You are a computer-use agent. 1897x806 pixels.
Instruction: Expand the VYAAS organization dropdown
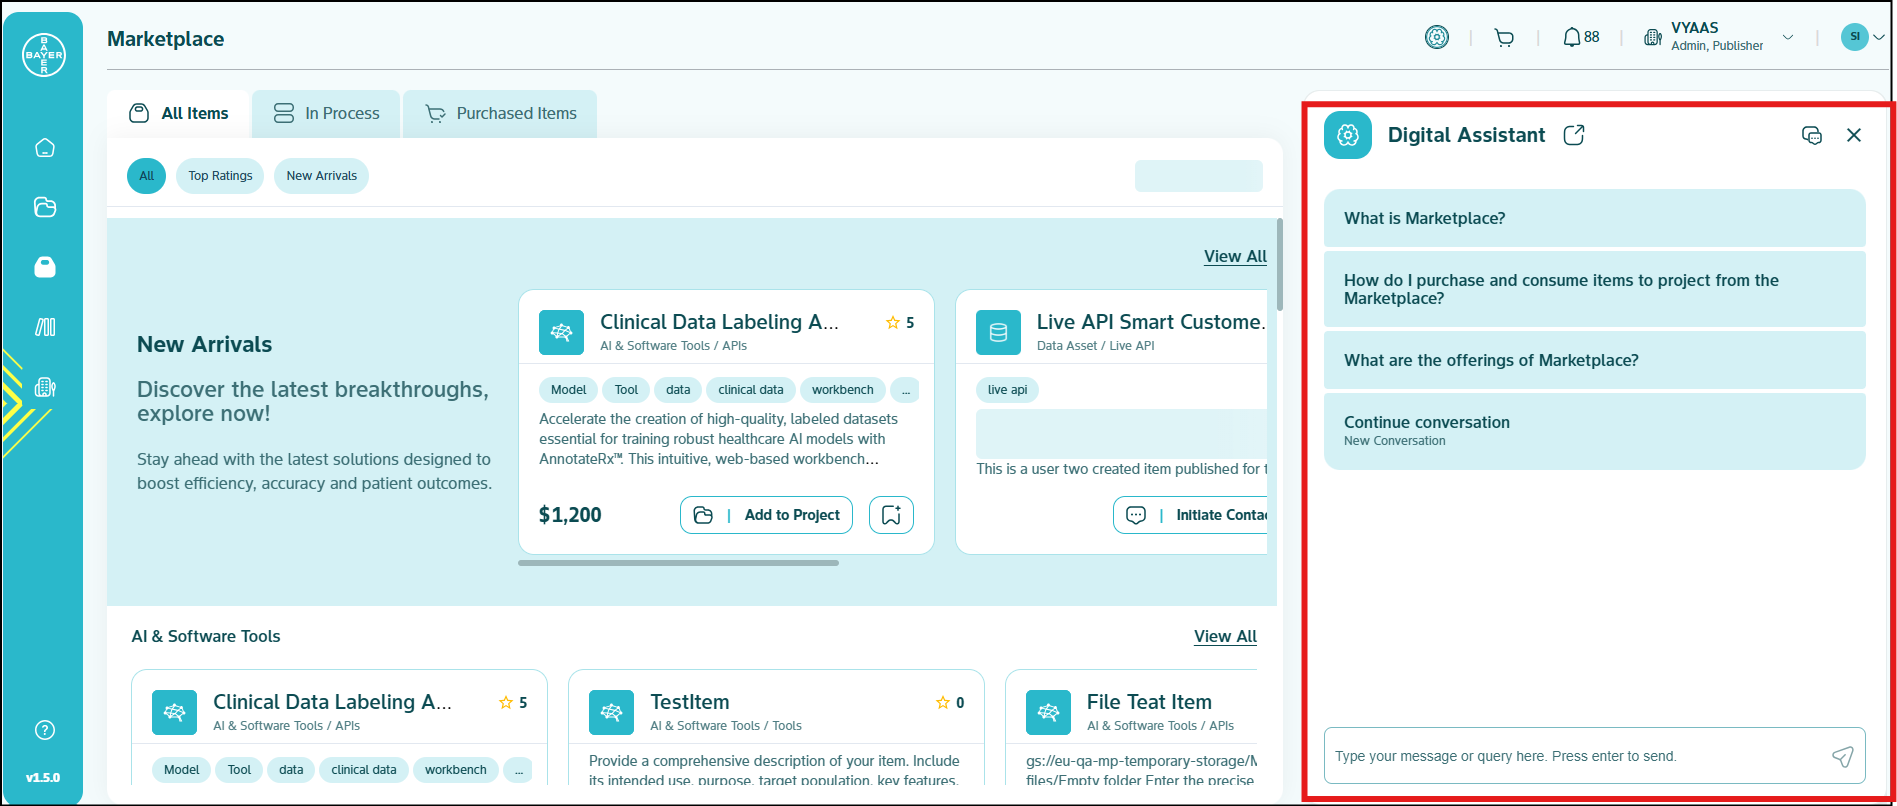(x=1787, y=38)
